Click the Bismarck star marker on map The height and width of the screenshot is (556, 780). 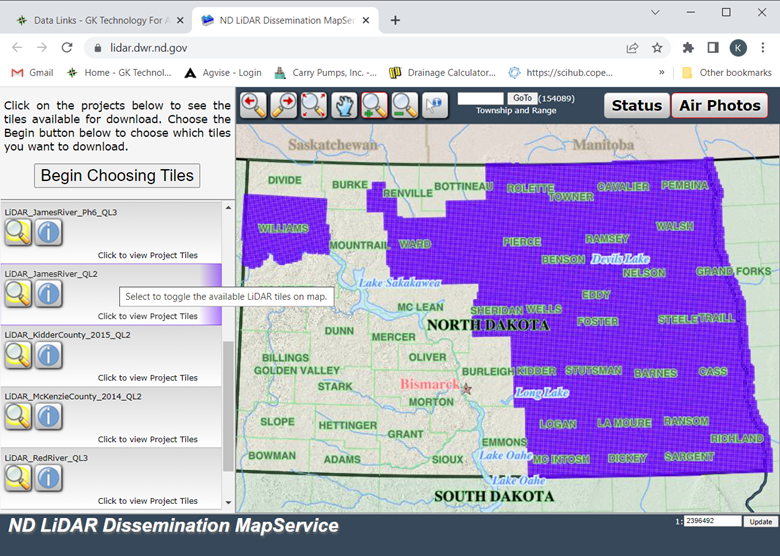click(466, 388)
